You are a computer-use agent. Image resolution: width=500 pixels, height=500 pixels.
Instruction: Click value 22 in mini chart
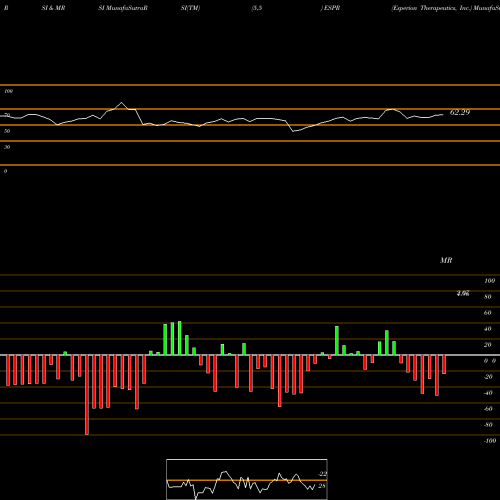(322, 474)
